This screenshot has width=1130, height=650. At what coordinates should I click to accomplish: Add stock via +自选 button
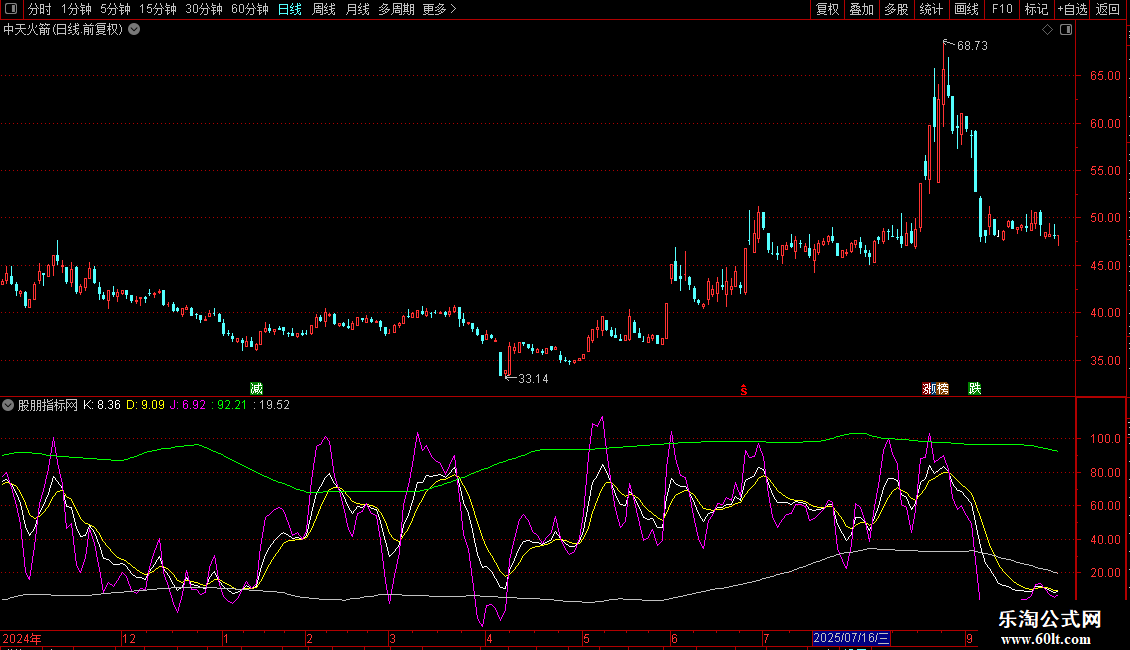(1071, 10)
